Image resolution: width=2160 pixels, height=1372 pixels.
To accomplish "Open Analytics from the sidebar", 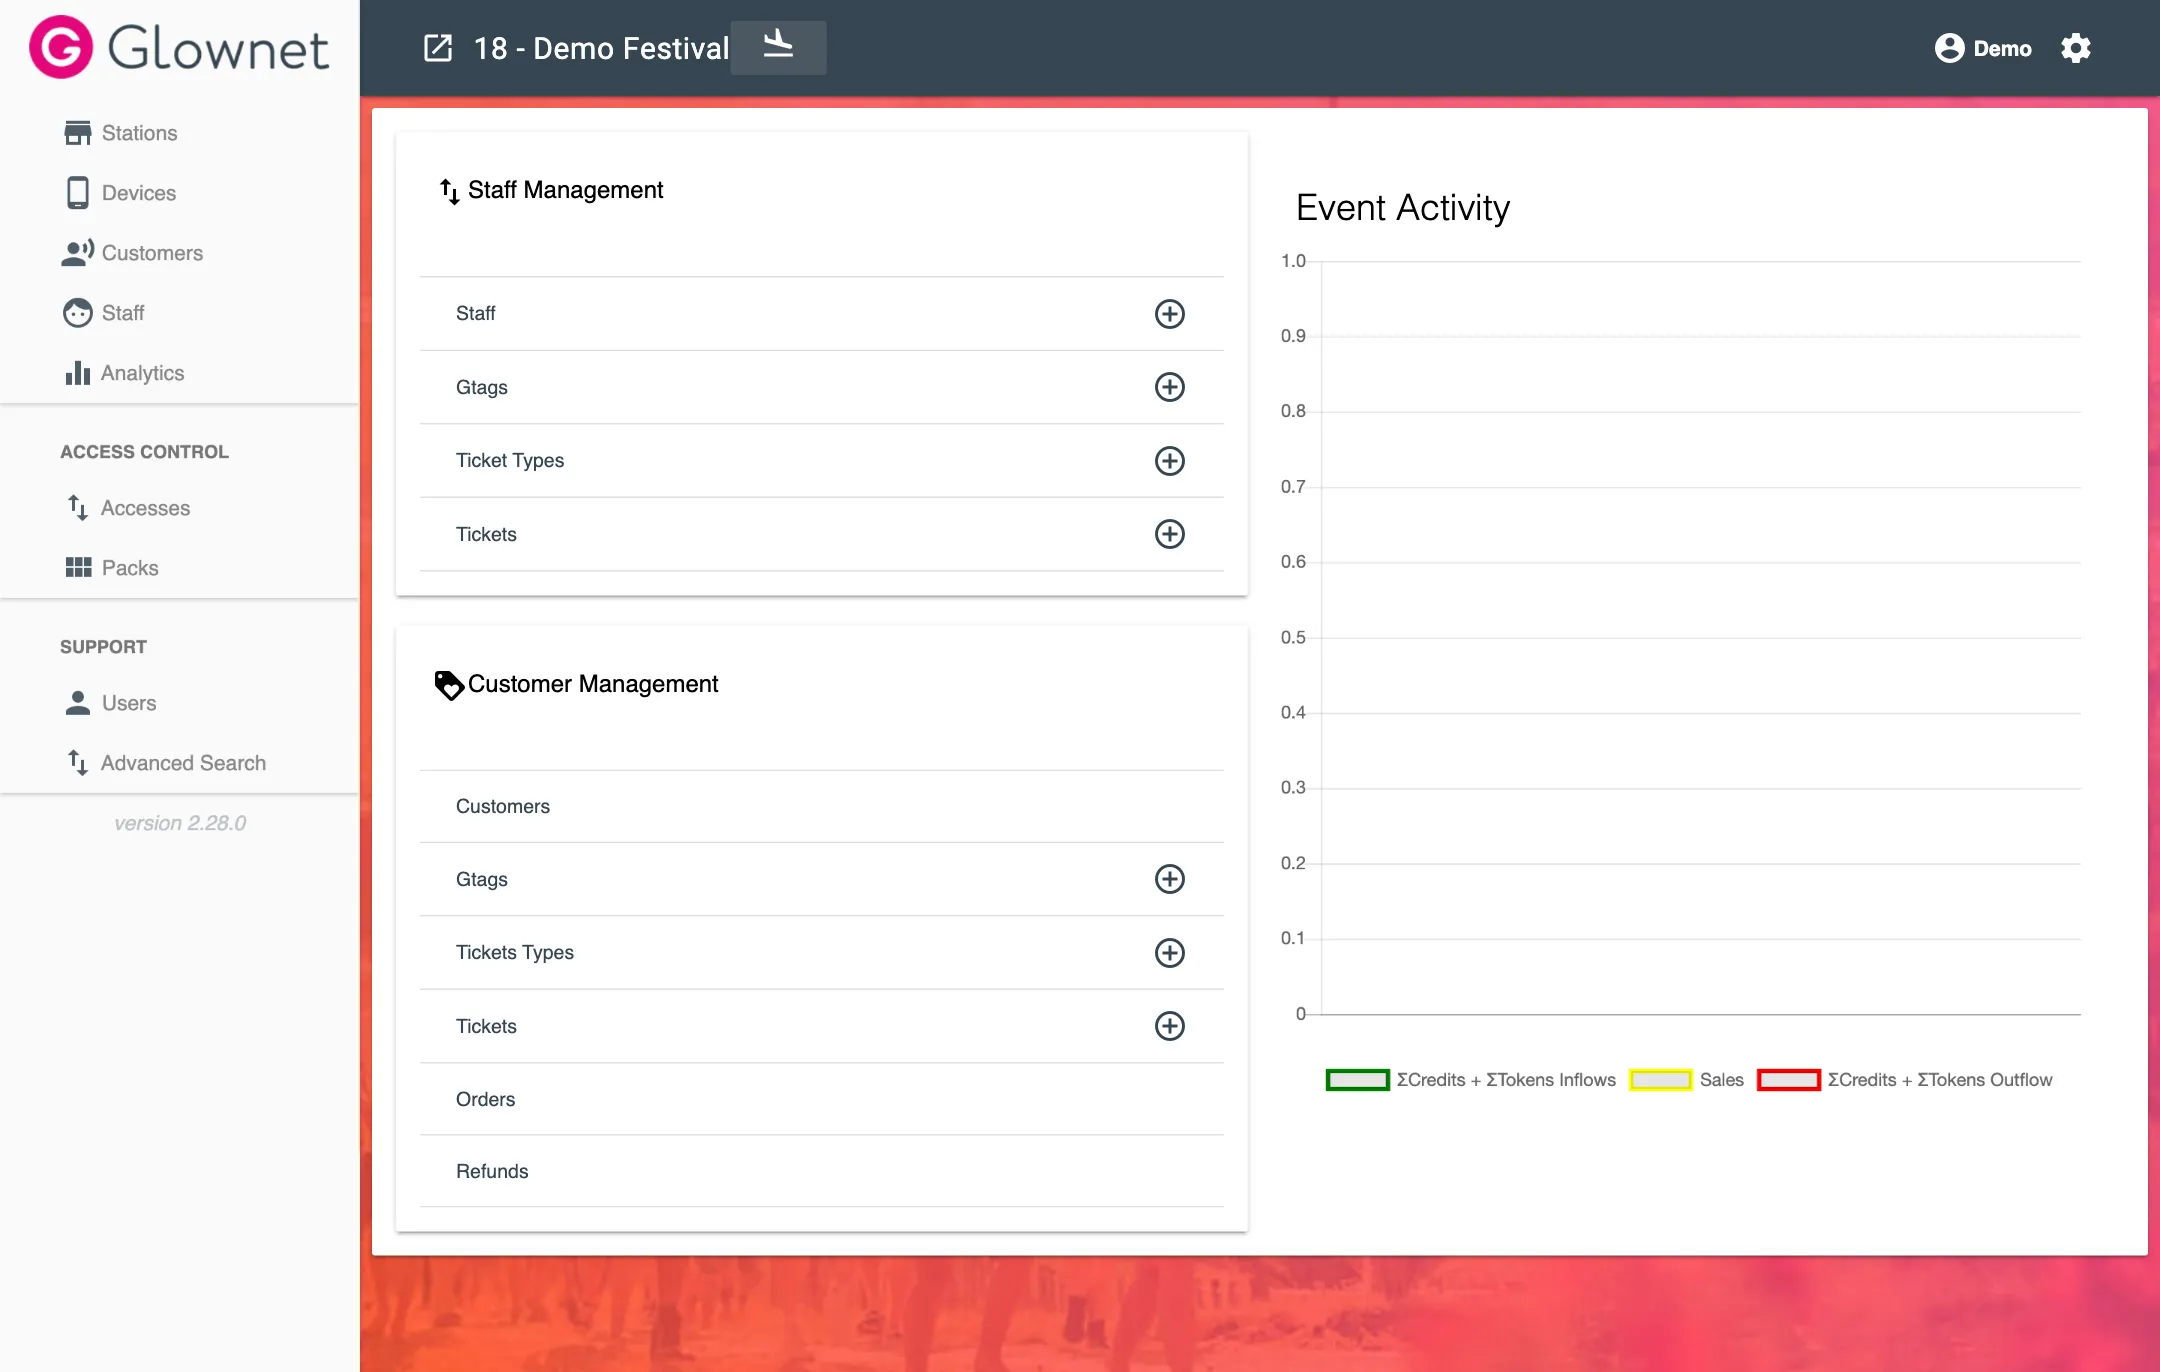I will point(142,373).
